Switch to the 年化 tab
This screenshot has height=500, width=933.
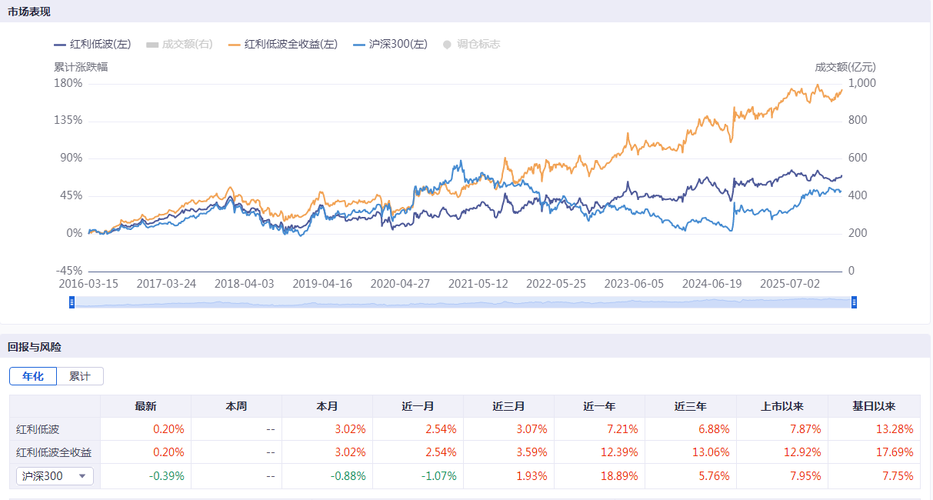34,376
